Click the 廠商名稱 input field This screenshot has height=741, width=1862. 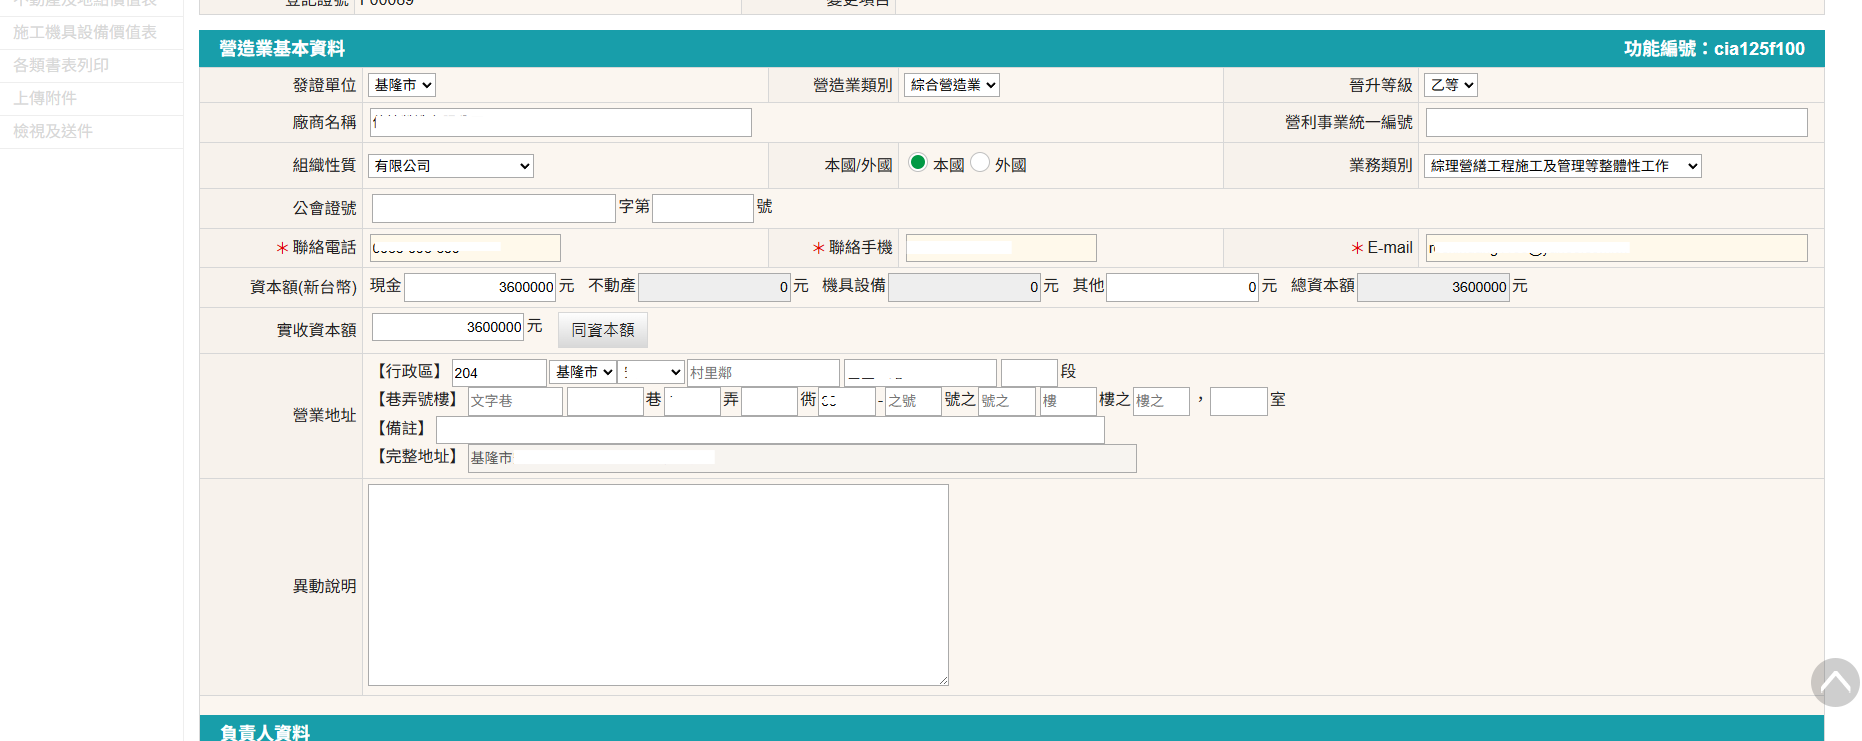[x=561, y=122]
